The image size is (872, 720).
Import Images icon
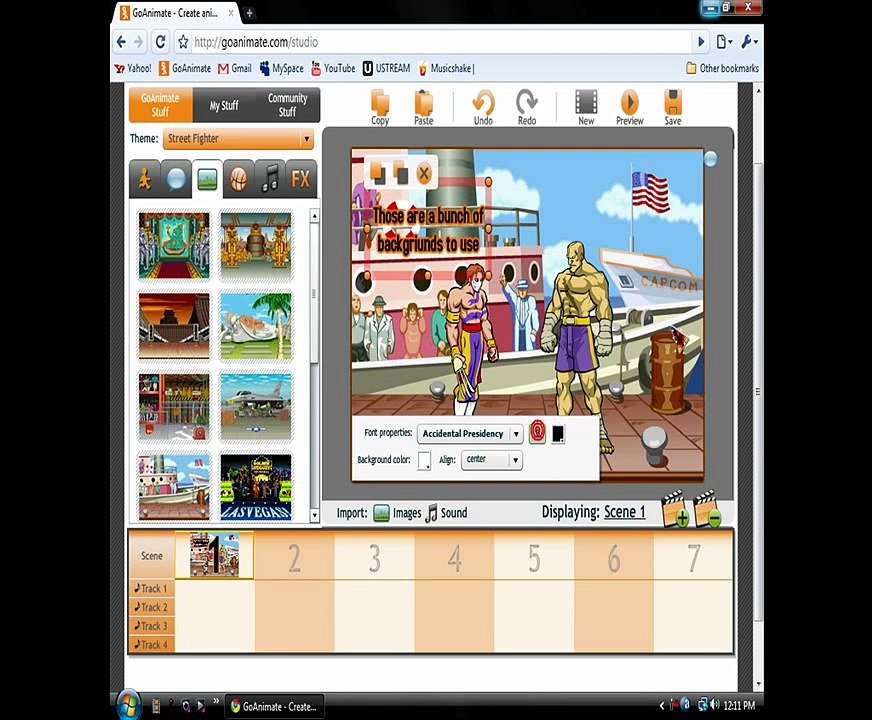[x=382, y=513]
